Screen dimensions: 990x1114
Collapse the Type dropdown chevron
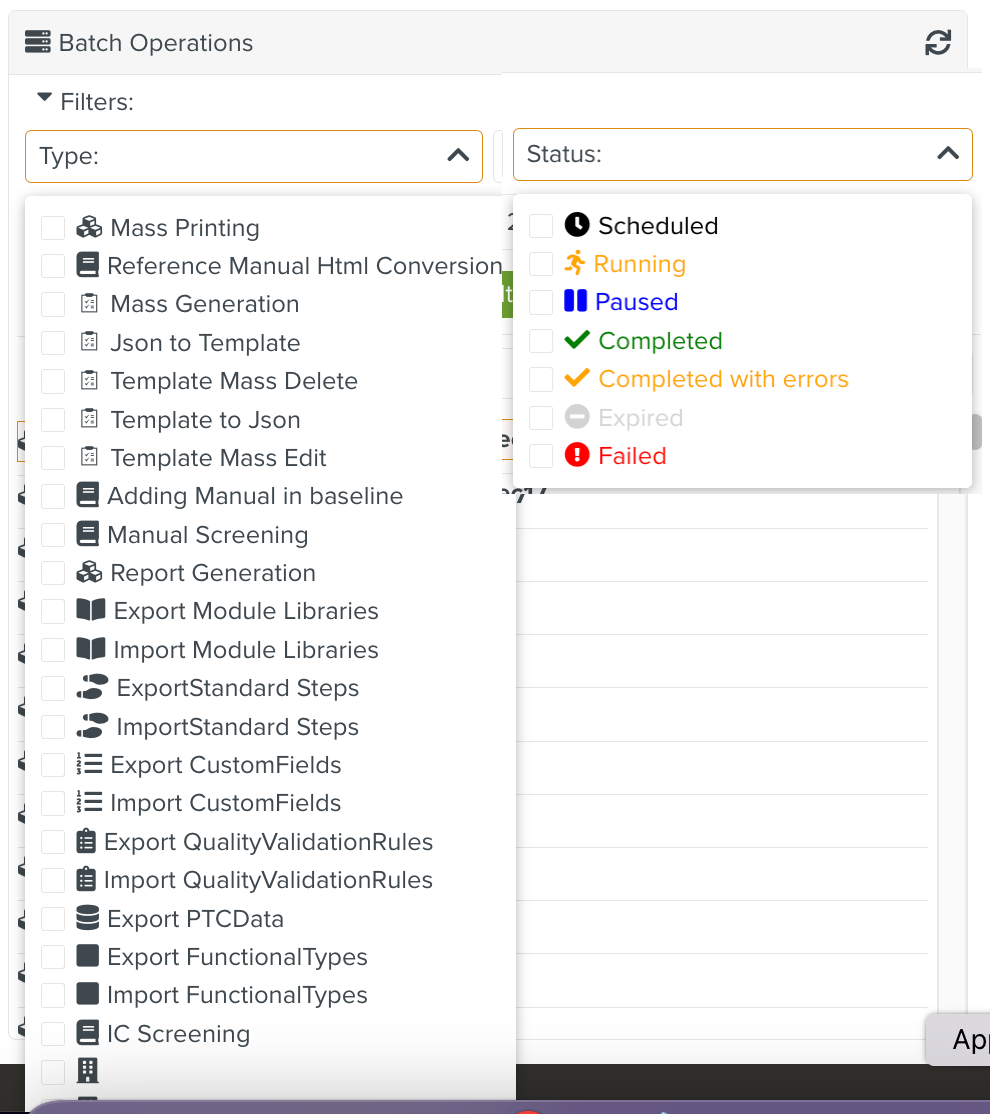pyautogui.click(x=458, y=155)
